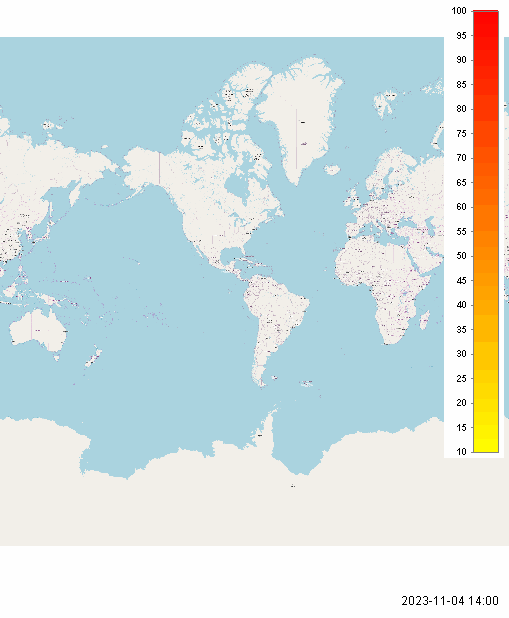The image size is (509, 618).
Task: Click the Gulf of Mexico on the map
Action: click(231, 254)
